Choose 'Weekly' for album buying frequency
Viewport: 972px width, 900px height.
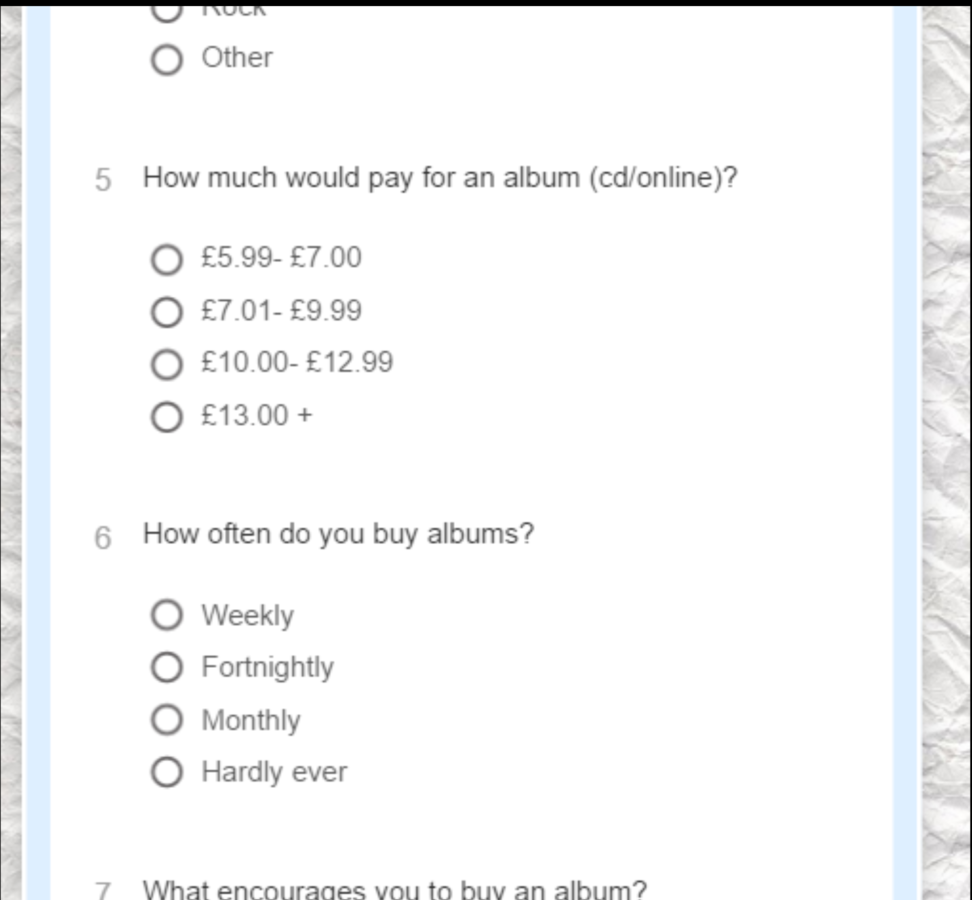167,615
